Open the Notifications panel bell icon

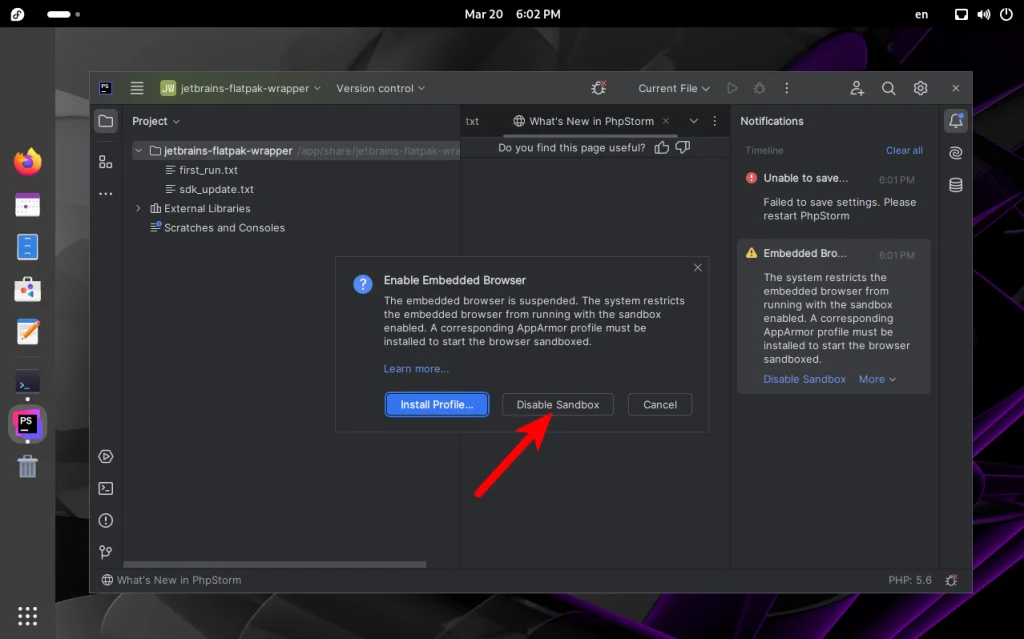pyautogui.click(x=956, y=119)
